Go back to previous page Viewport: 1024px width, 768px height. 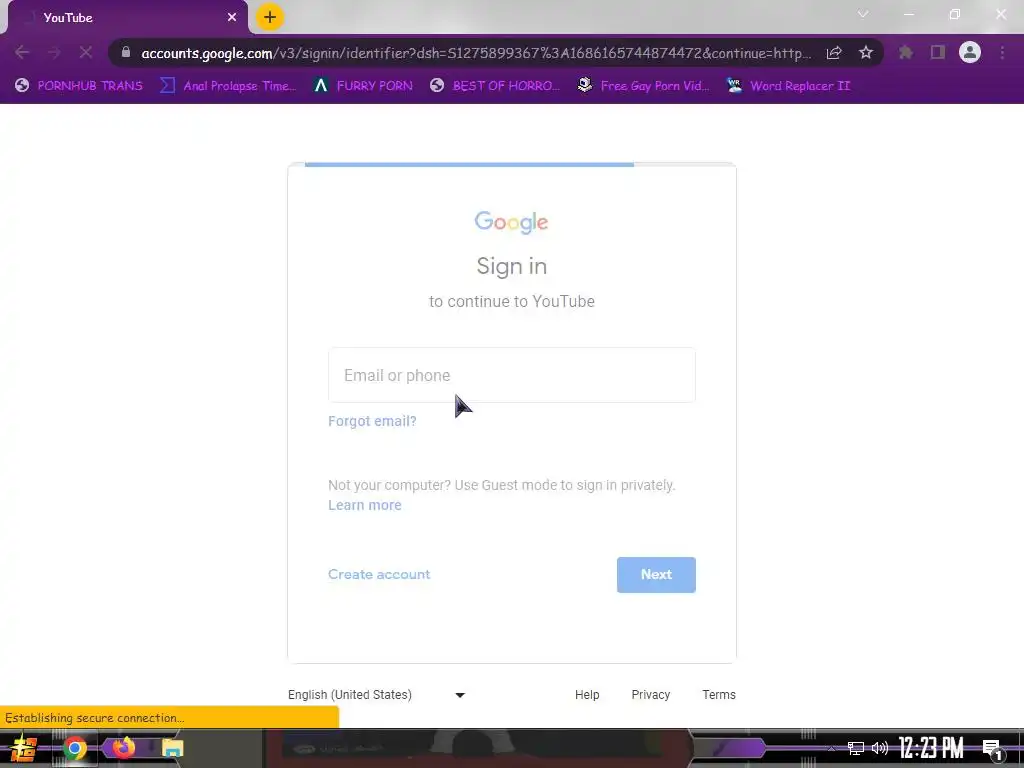[22, 52]
